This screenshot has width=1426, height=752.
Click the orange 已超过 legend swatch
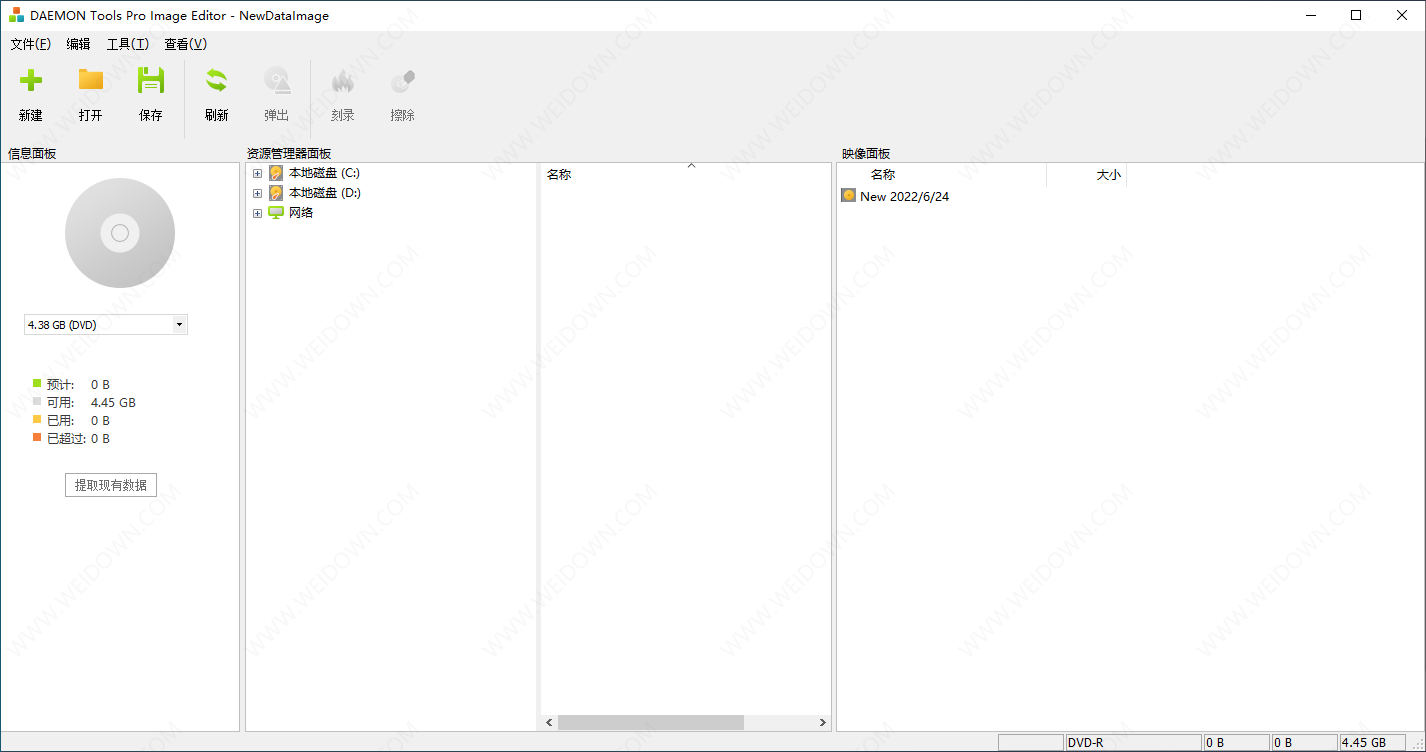pyautogui.click(x=37, y=437)
